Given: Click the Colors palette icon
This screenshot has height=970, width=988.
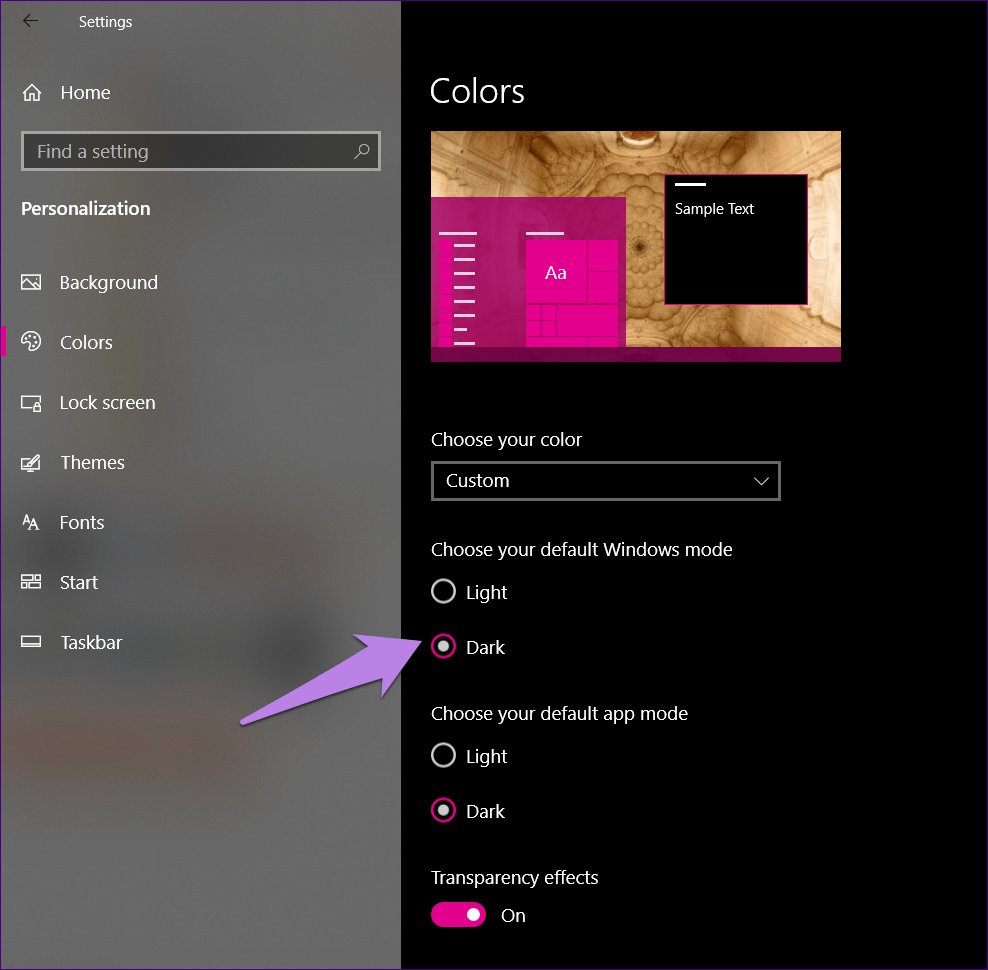Looking at the screenshot, I should coord(31,342).
